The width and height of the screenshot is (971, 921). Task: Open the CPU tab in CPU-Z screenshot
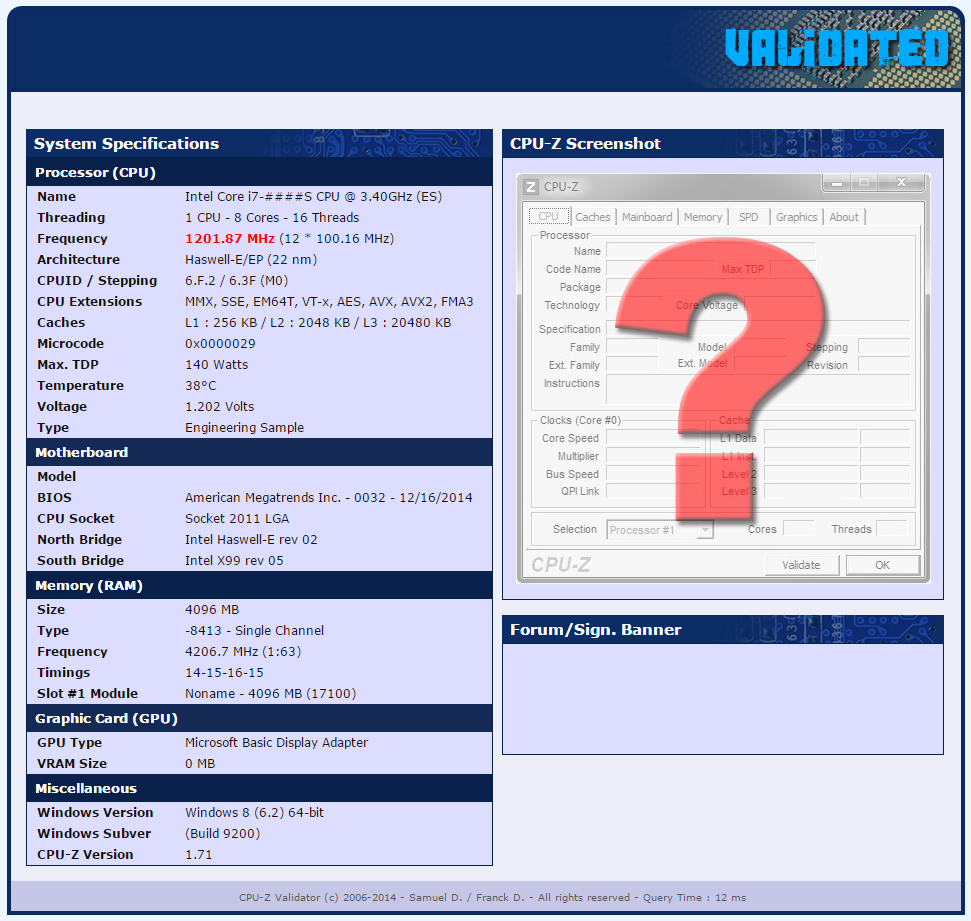(x=549, y=217)
